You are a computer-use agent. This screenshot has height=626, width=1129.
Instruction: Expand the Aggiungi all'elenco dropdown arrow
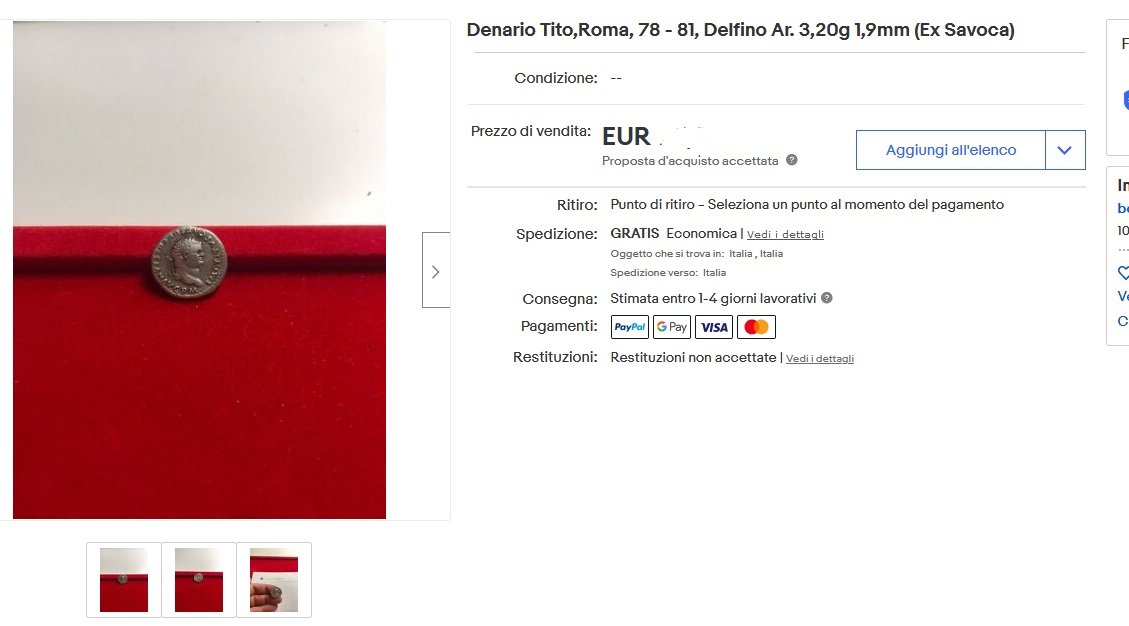click(1065, 150)
